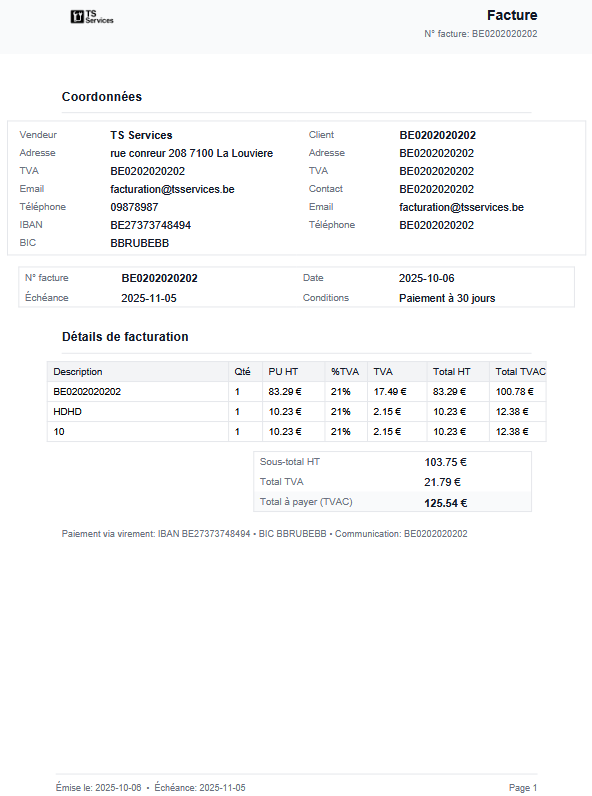Select the 'Total TVAC' column header
This screenshot has height=796, width=592.
tap(520, 372)
